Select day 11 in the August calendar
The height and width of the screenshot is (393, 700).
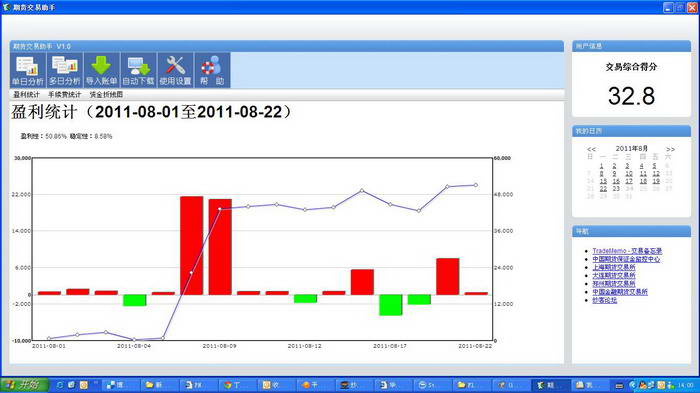click(643, 173)
